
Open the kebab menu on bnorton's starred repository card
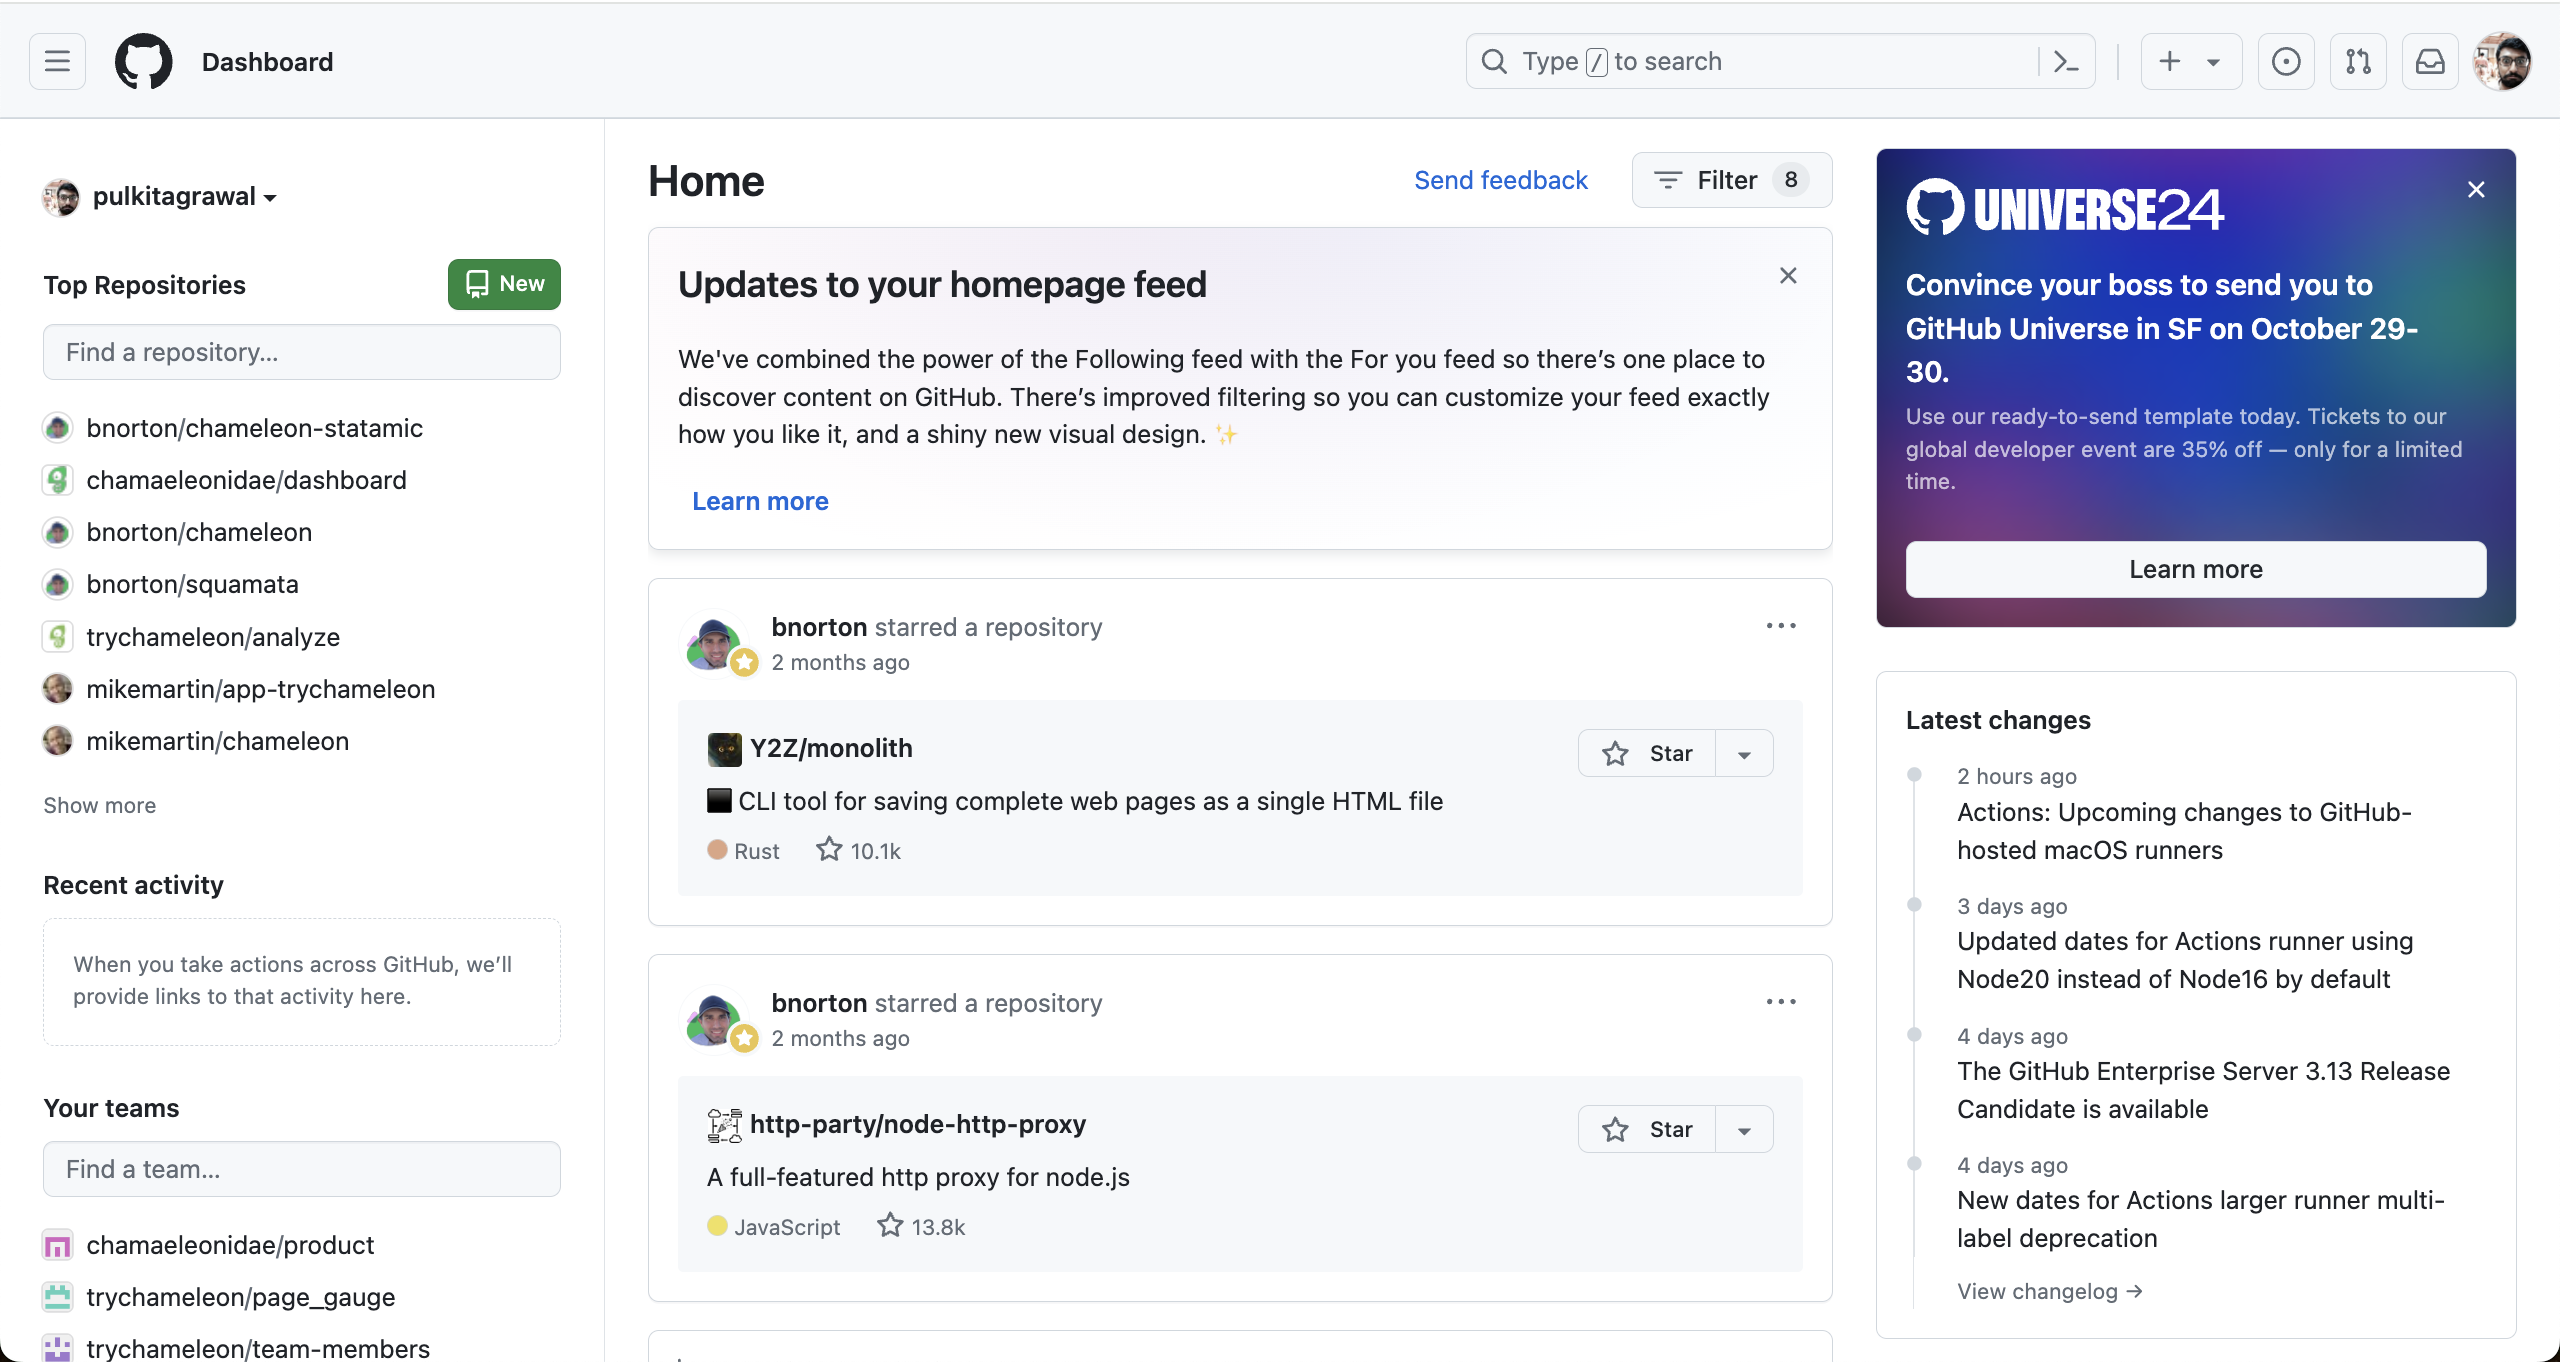[1780, 625]
